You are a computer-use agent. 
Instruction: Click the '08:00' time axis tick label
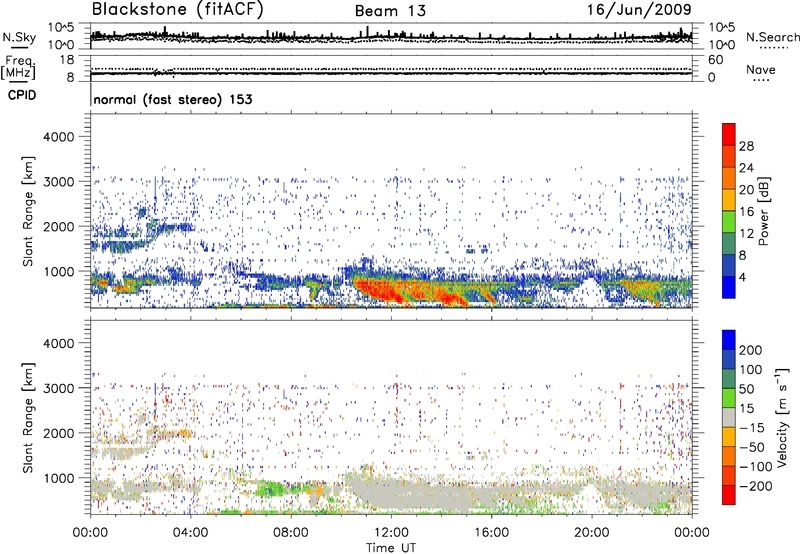(291, 533)
